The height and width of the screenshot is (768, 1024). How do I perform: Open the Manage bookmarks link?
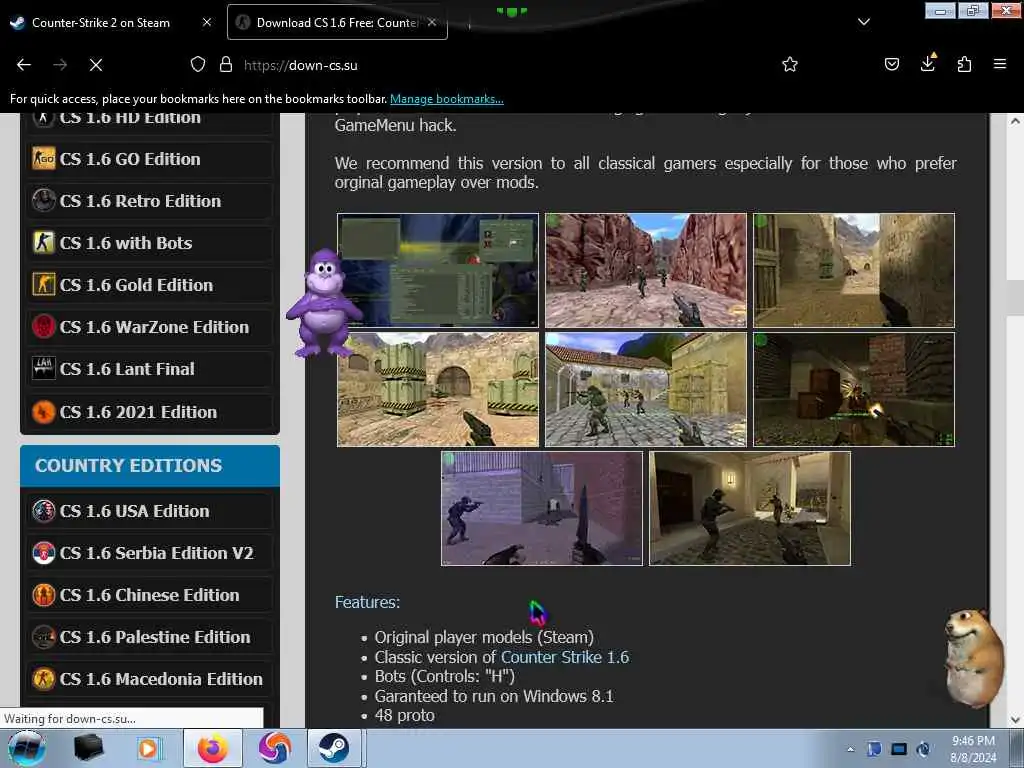pyautogui.click(x=447, y=99)
